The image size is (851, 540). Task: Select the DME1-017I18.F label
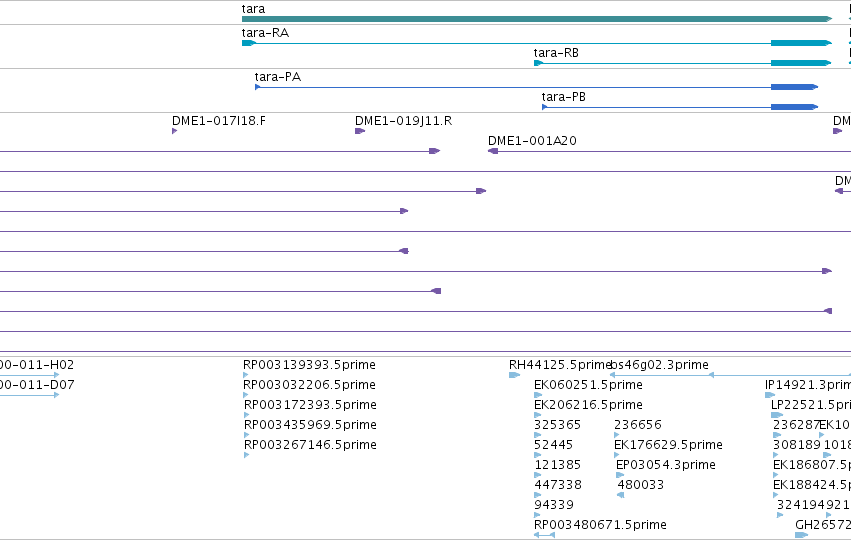(219, 120)
